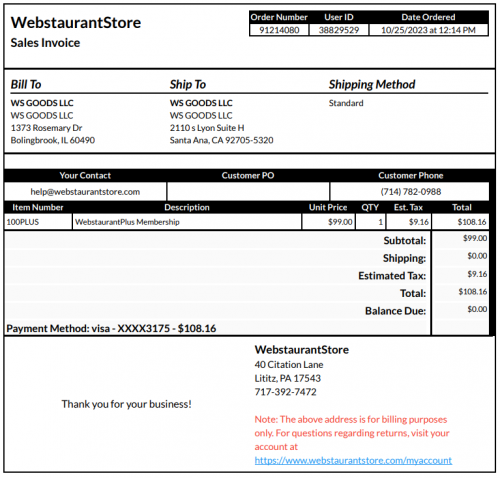This screenshot has height=478, width=500.
Task: Select the customer phone number (714) 782-0988
Action: point(411,192)
